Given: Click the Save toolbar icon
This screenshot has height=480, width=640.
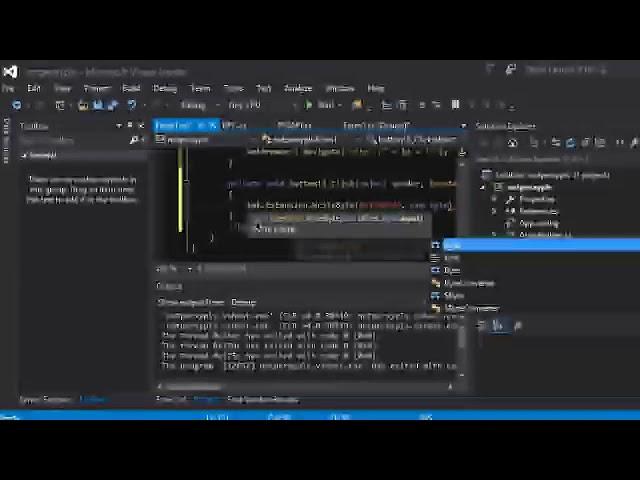Looking at the screenshot, I should pyautogui.click(x=98, y=105).
